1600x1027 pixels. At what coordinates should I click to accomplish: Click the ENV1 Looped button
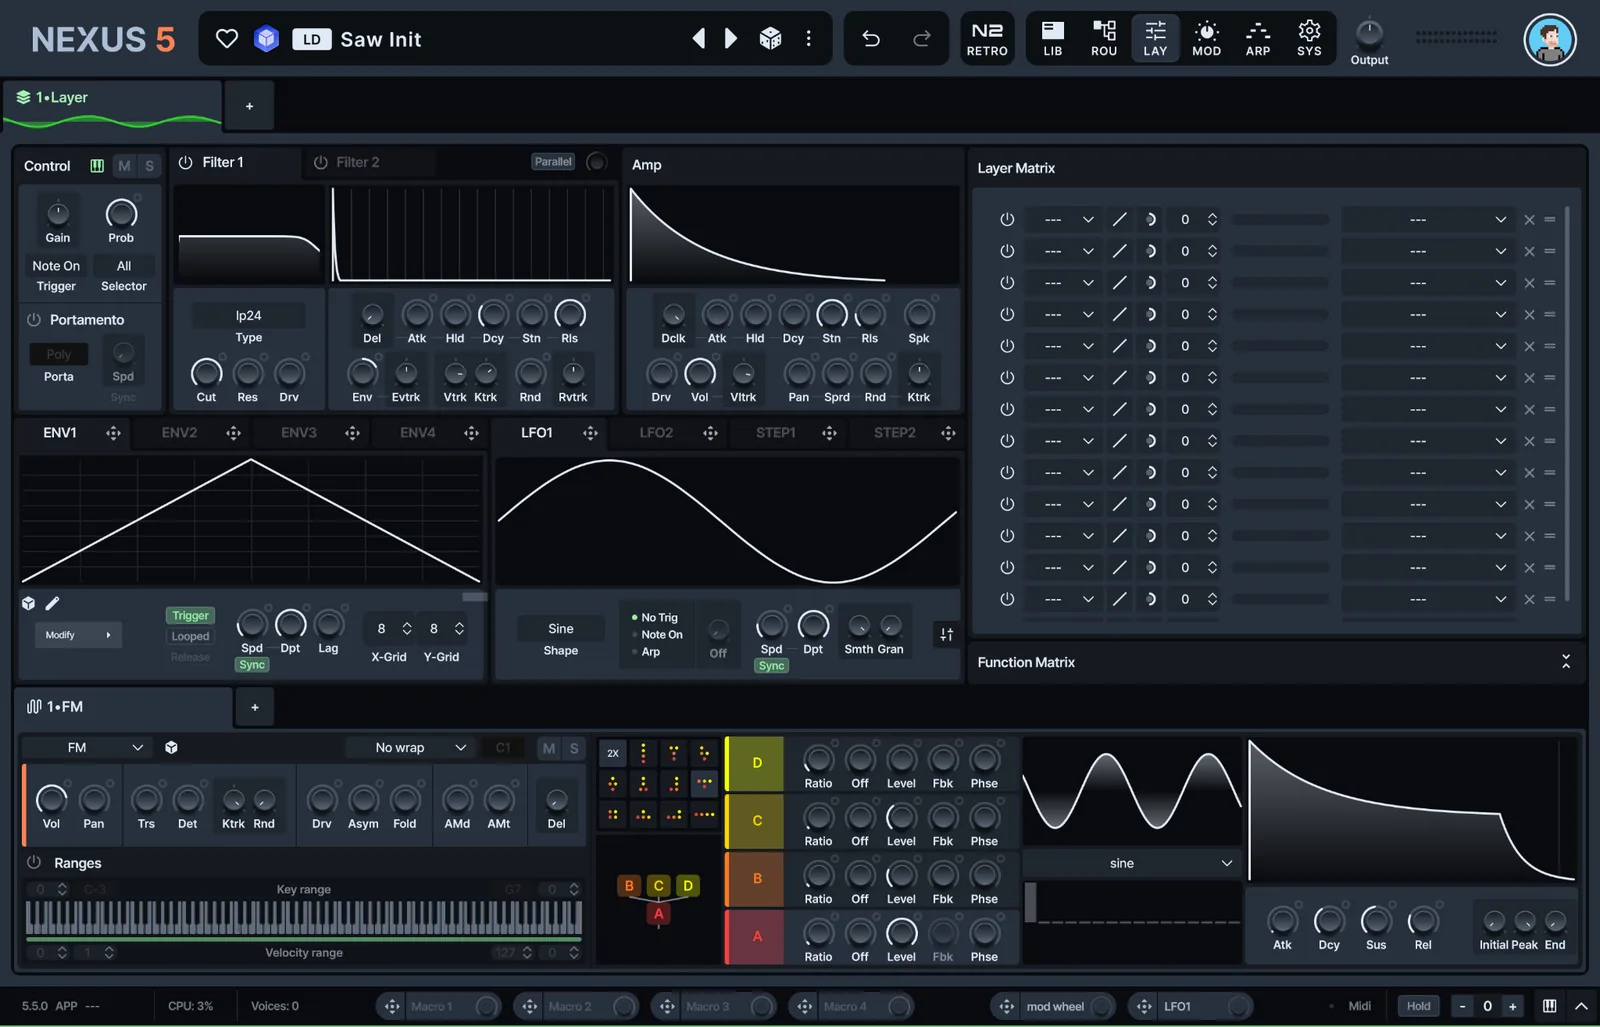click(190, 636)
